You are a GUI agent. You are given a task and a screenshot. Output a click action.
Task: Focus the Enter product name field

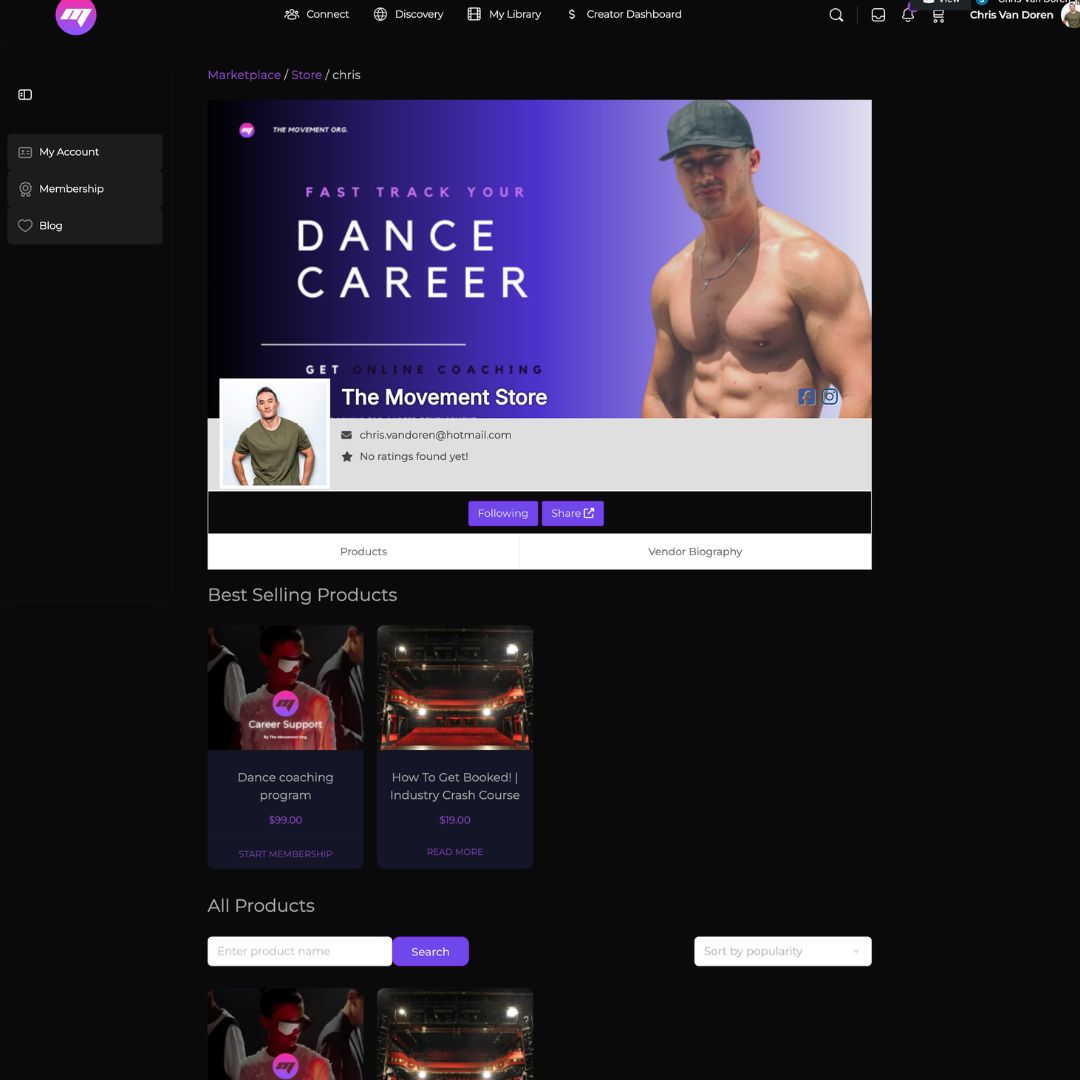[299, 951]
